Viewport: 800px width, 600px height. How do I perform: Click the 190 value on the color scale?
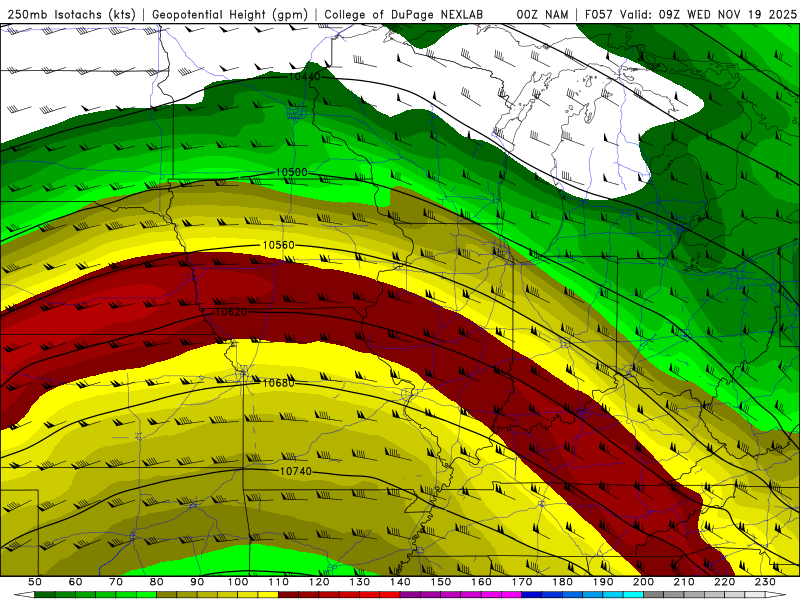[x=603, y=582]
